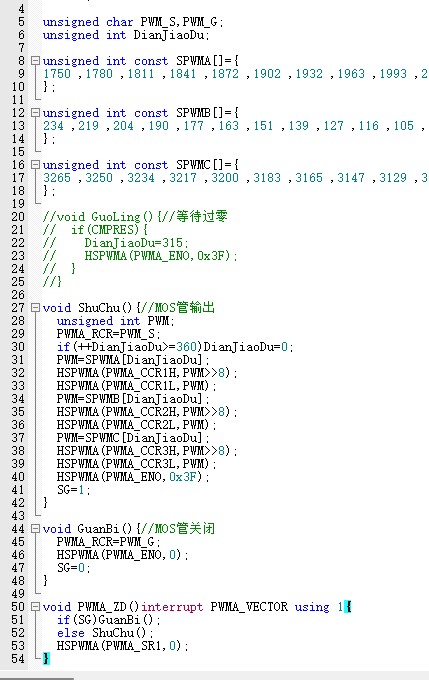The height and width of the screenshot is (680, 429).
Task: Click the value 1780 in SPWMA
Action: point(99,74)
